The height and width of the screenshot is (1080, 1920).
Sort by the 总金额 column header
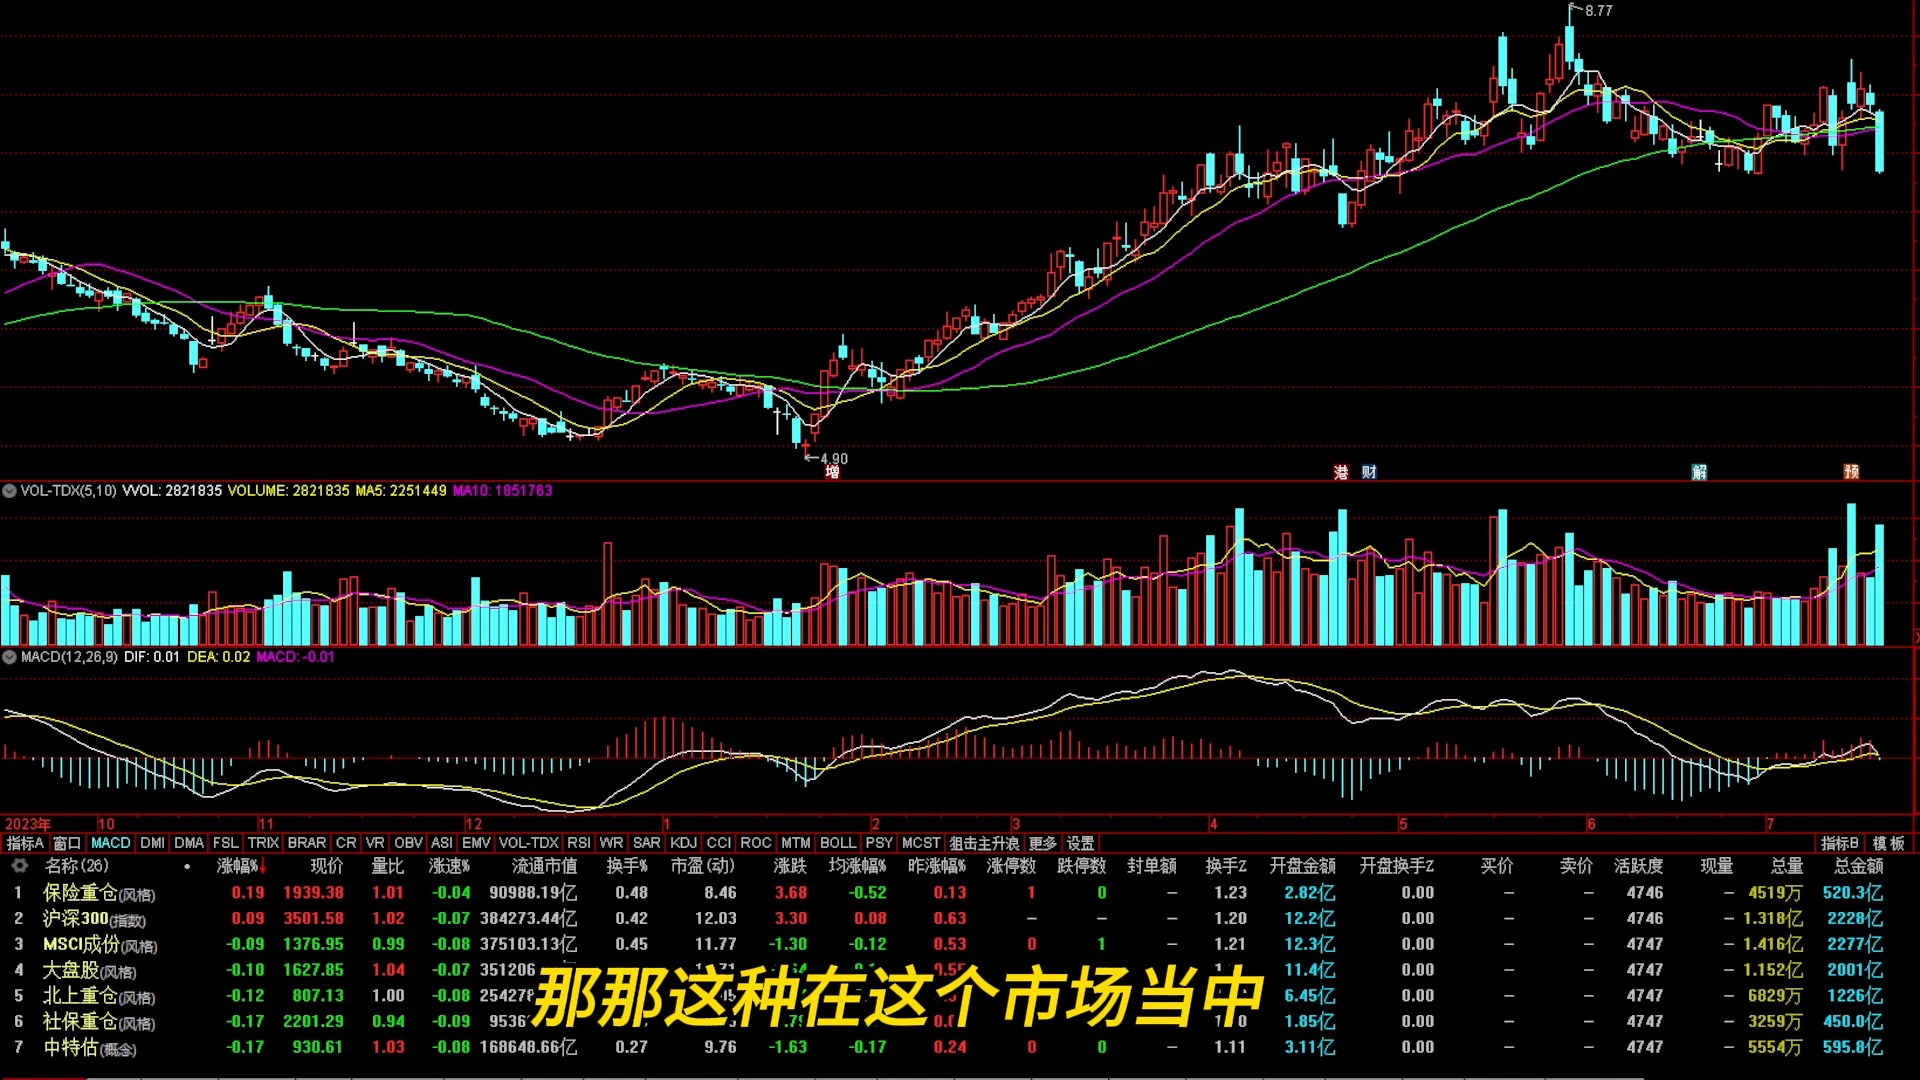tap(1858, 866)
